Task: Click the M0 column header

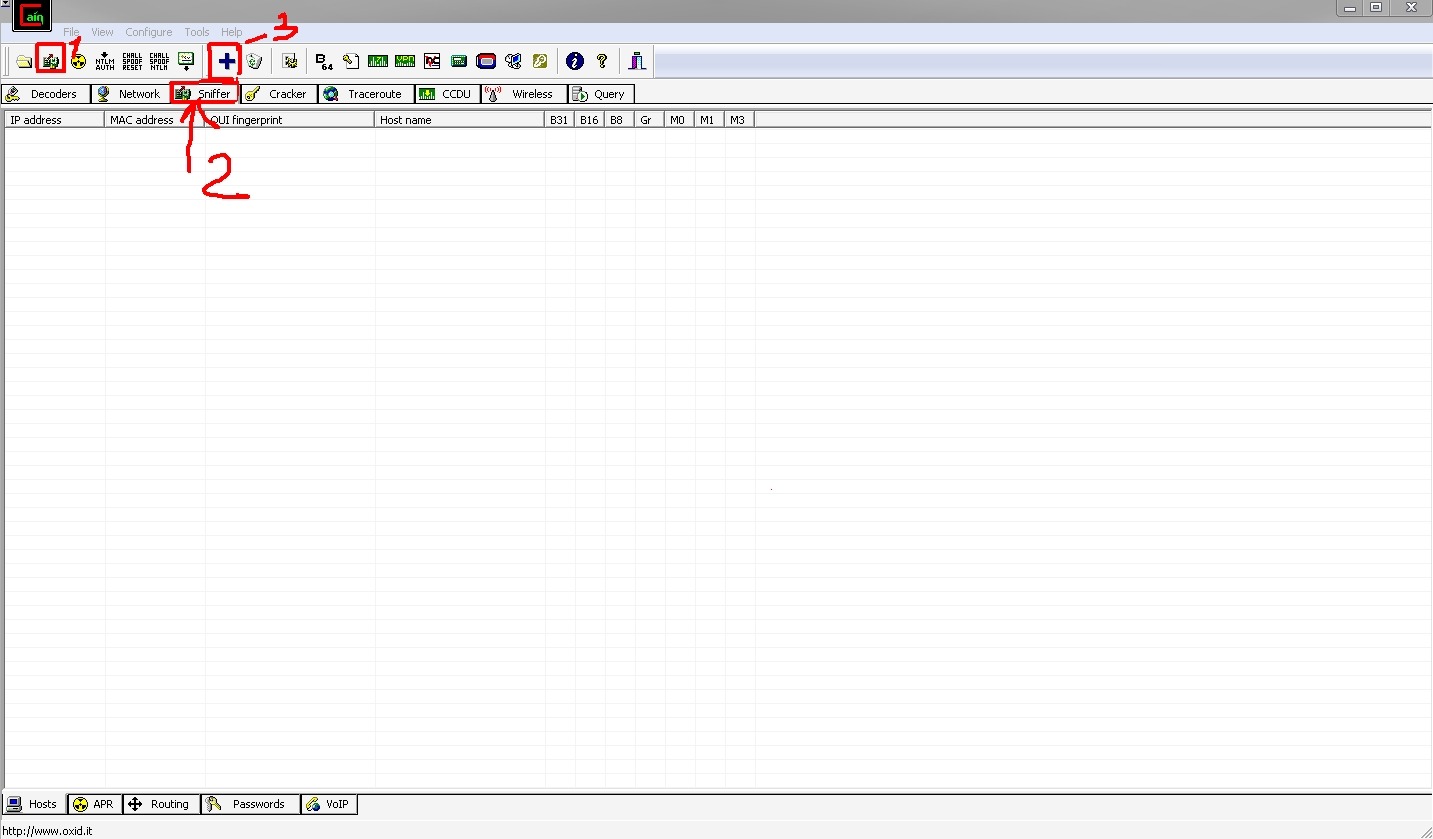Action: tap(680, 120)
